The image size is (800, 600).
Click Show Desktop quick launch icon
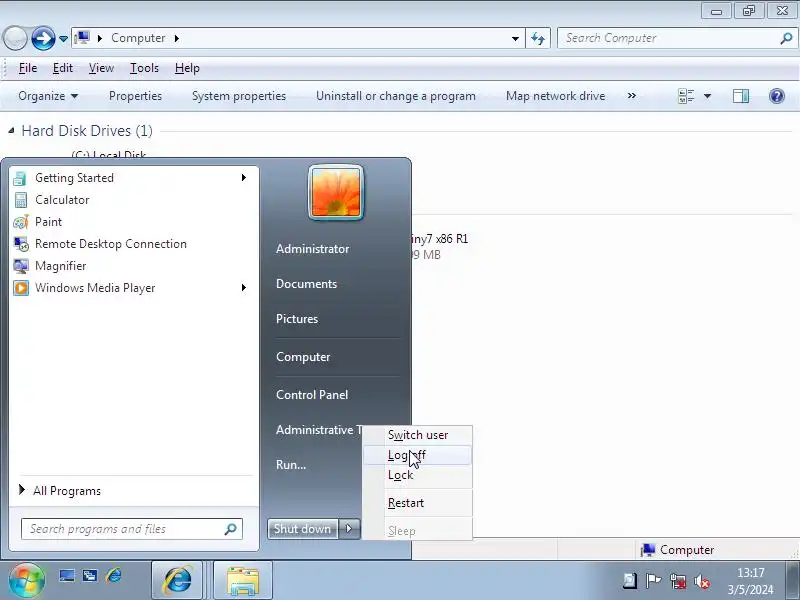[66, 577]
